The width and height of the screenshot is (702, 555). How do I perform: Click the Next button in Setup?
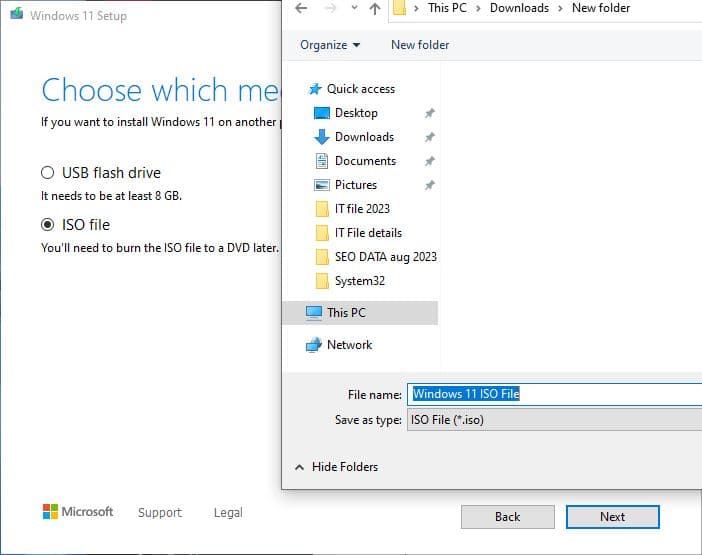612,517
